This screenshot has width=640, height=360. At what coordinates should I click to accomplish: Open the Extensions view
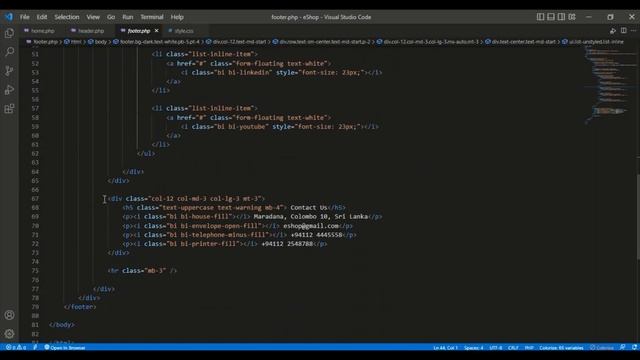point(9,109)
